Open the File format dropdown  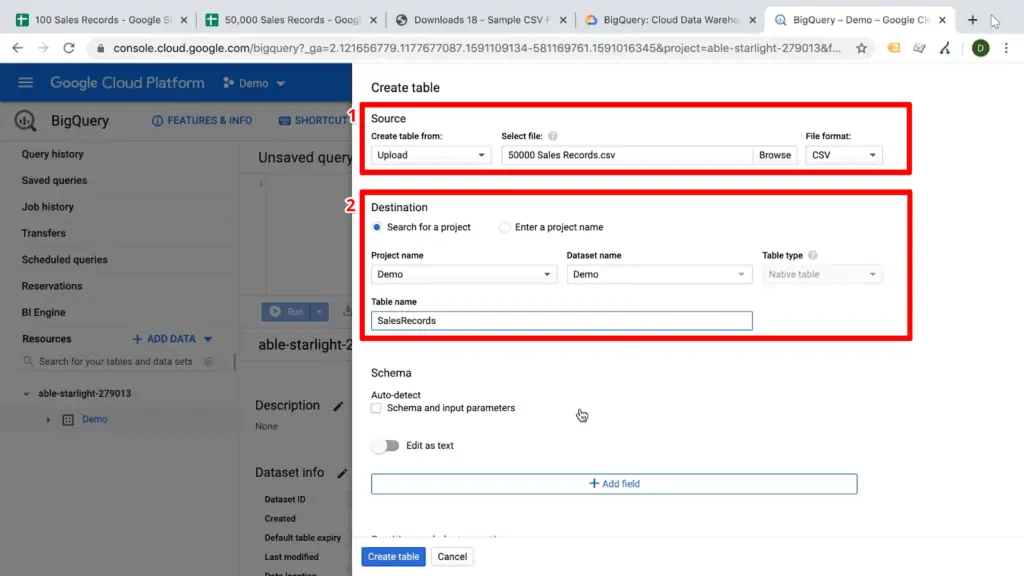click(843, 155)
